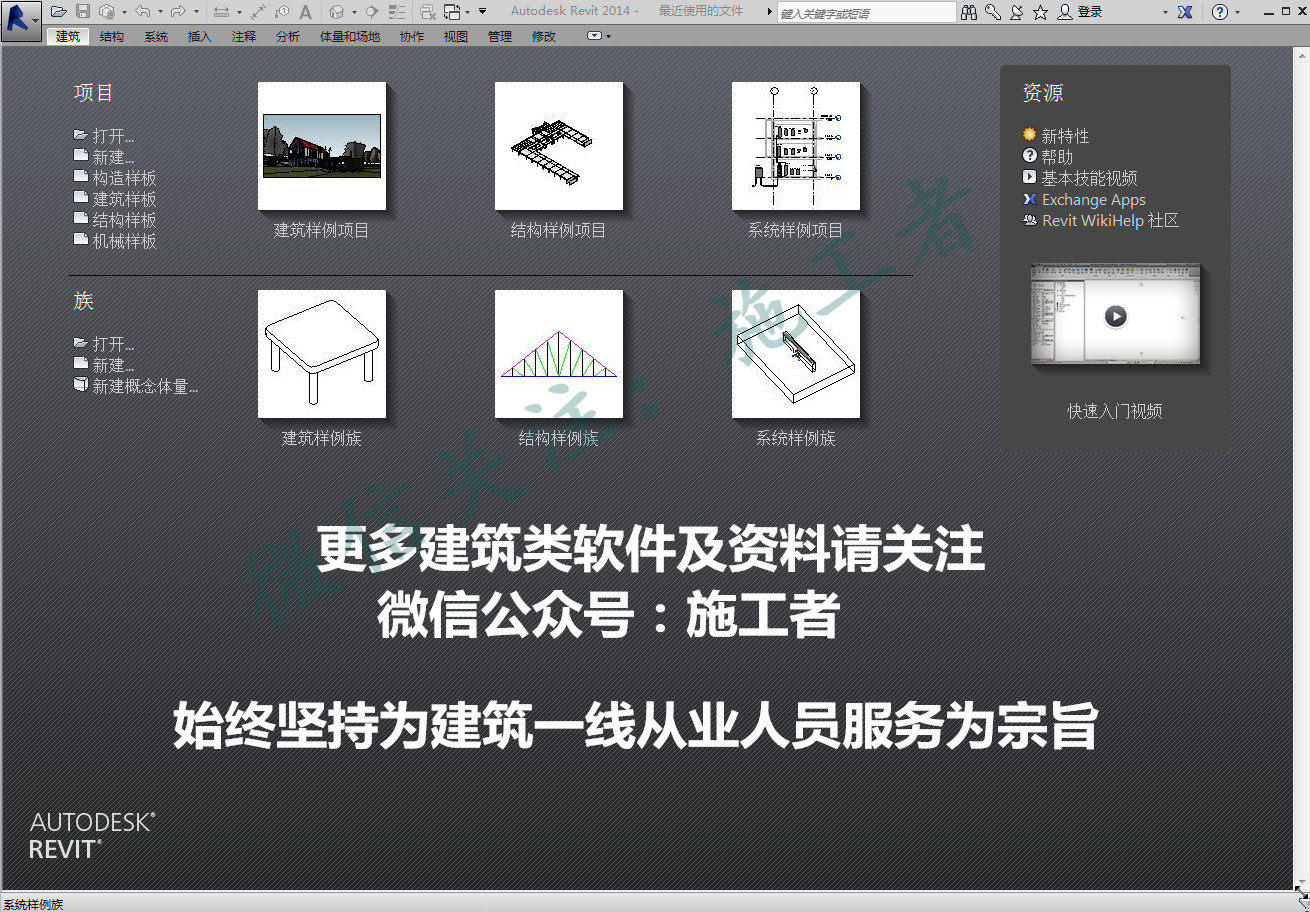Open the Exchange Apps resource link
This screenshot has height=912, width=1310.
[x=1084, y=200]
